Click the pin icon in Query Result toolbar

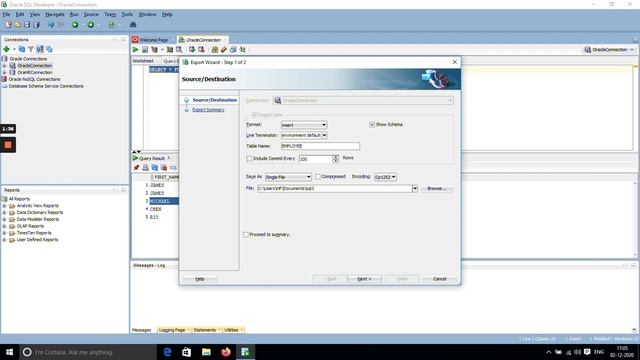136,168
